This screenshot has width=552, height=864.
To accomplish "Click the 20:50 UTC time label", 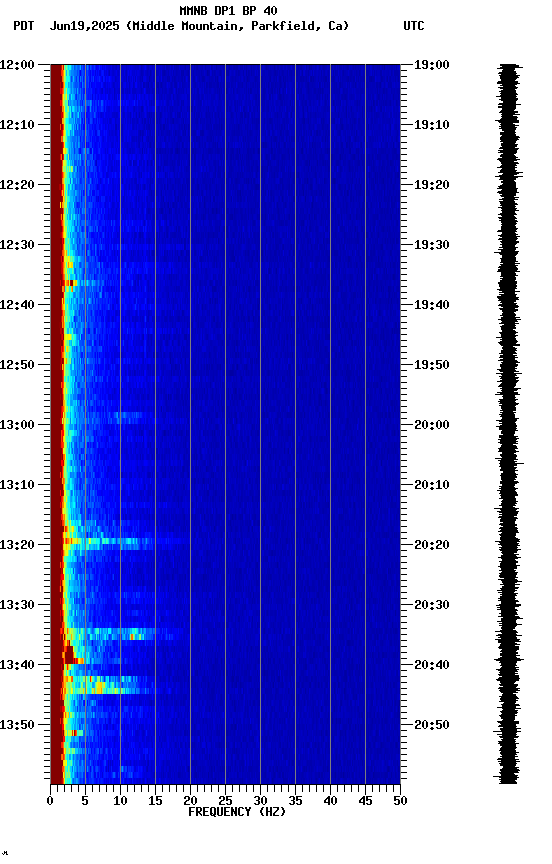I will [432, 725].
